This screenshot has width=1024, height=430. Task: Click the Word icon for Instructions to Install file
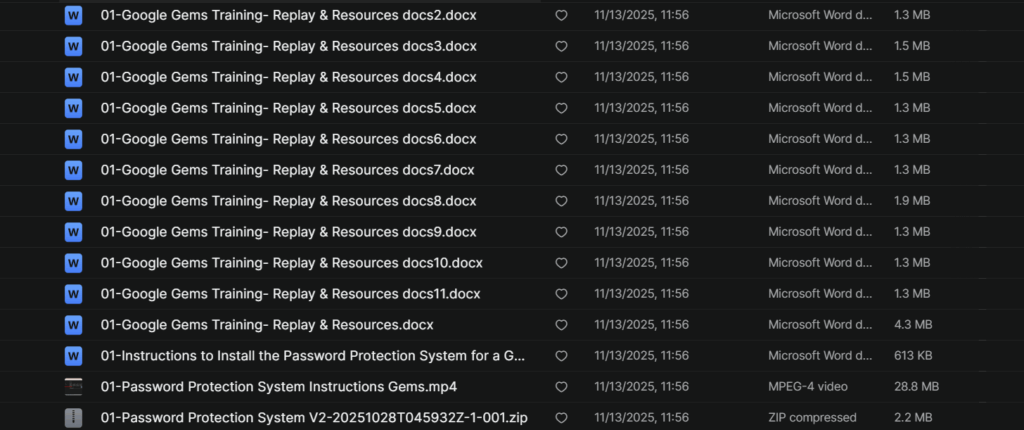(x=73, y=356)
